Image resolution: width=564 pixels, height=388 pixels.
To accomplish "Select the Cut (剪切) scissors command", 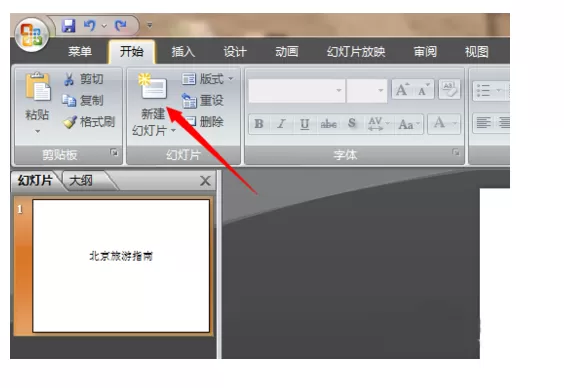I will click(83, 79).
